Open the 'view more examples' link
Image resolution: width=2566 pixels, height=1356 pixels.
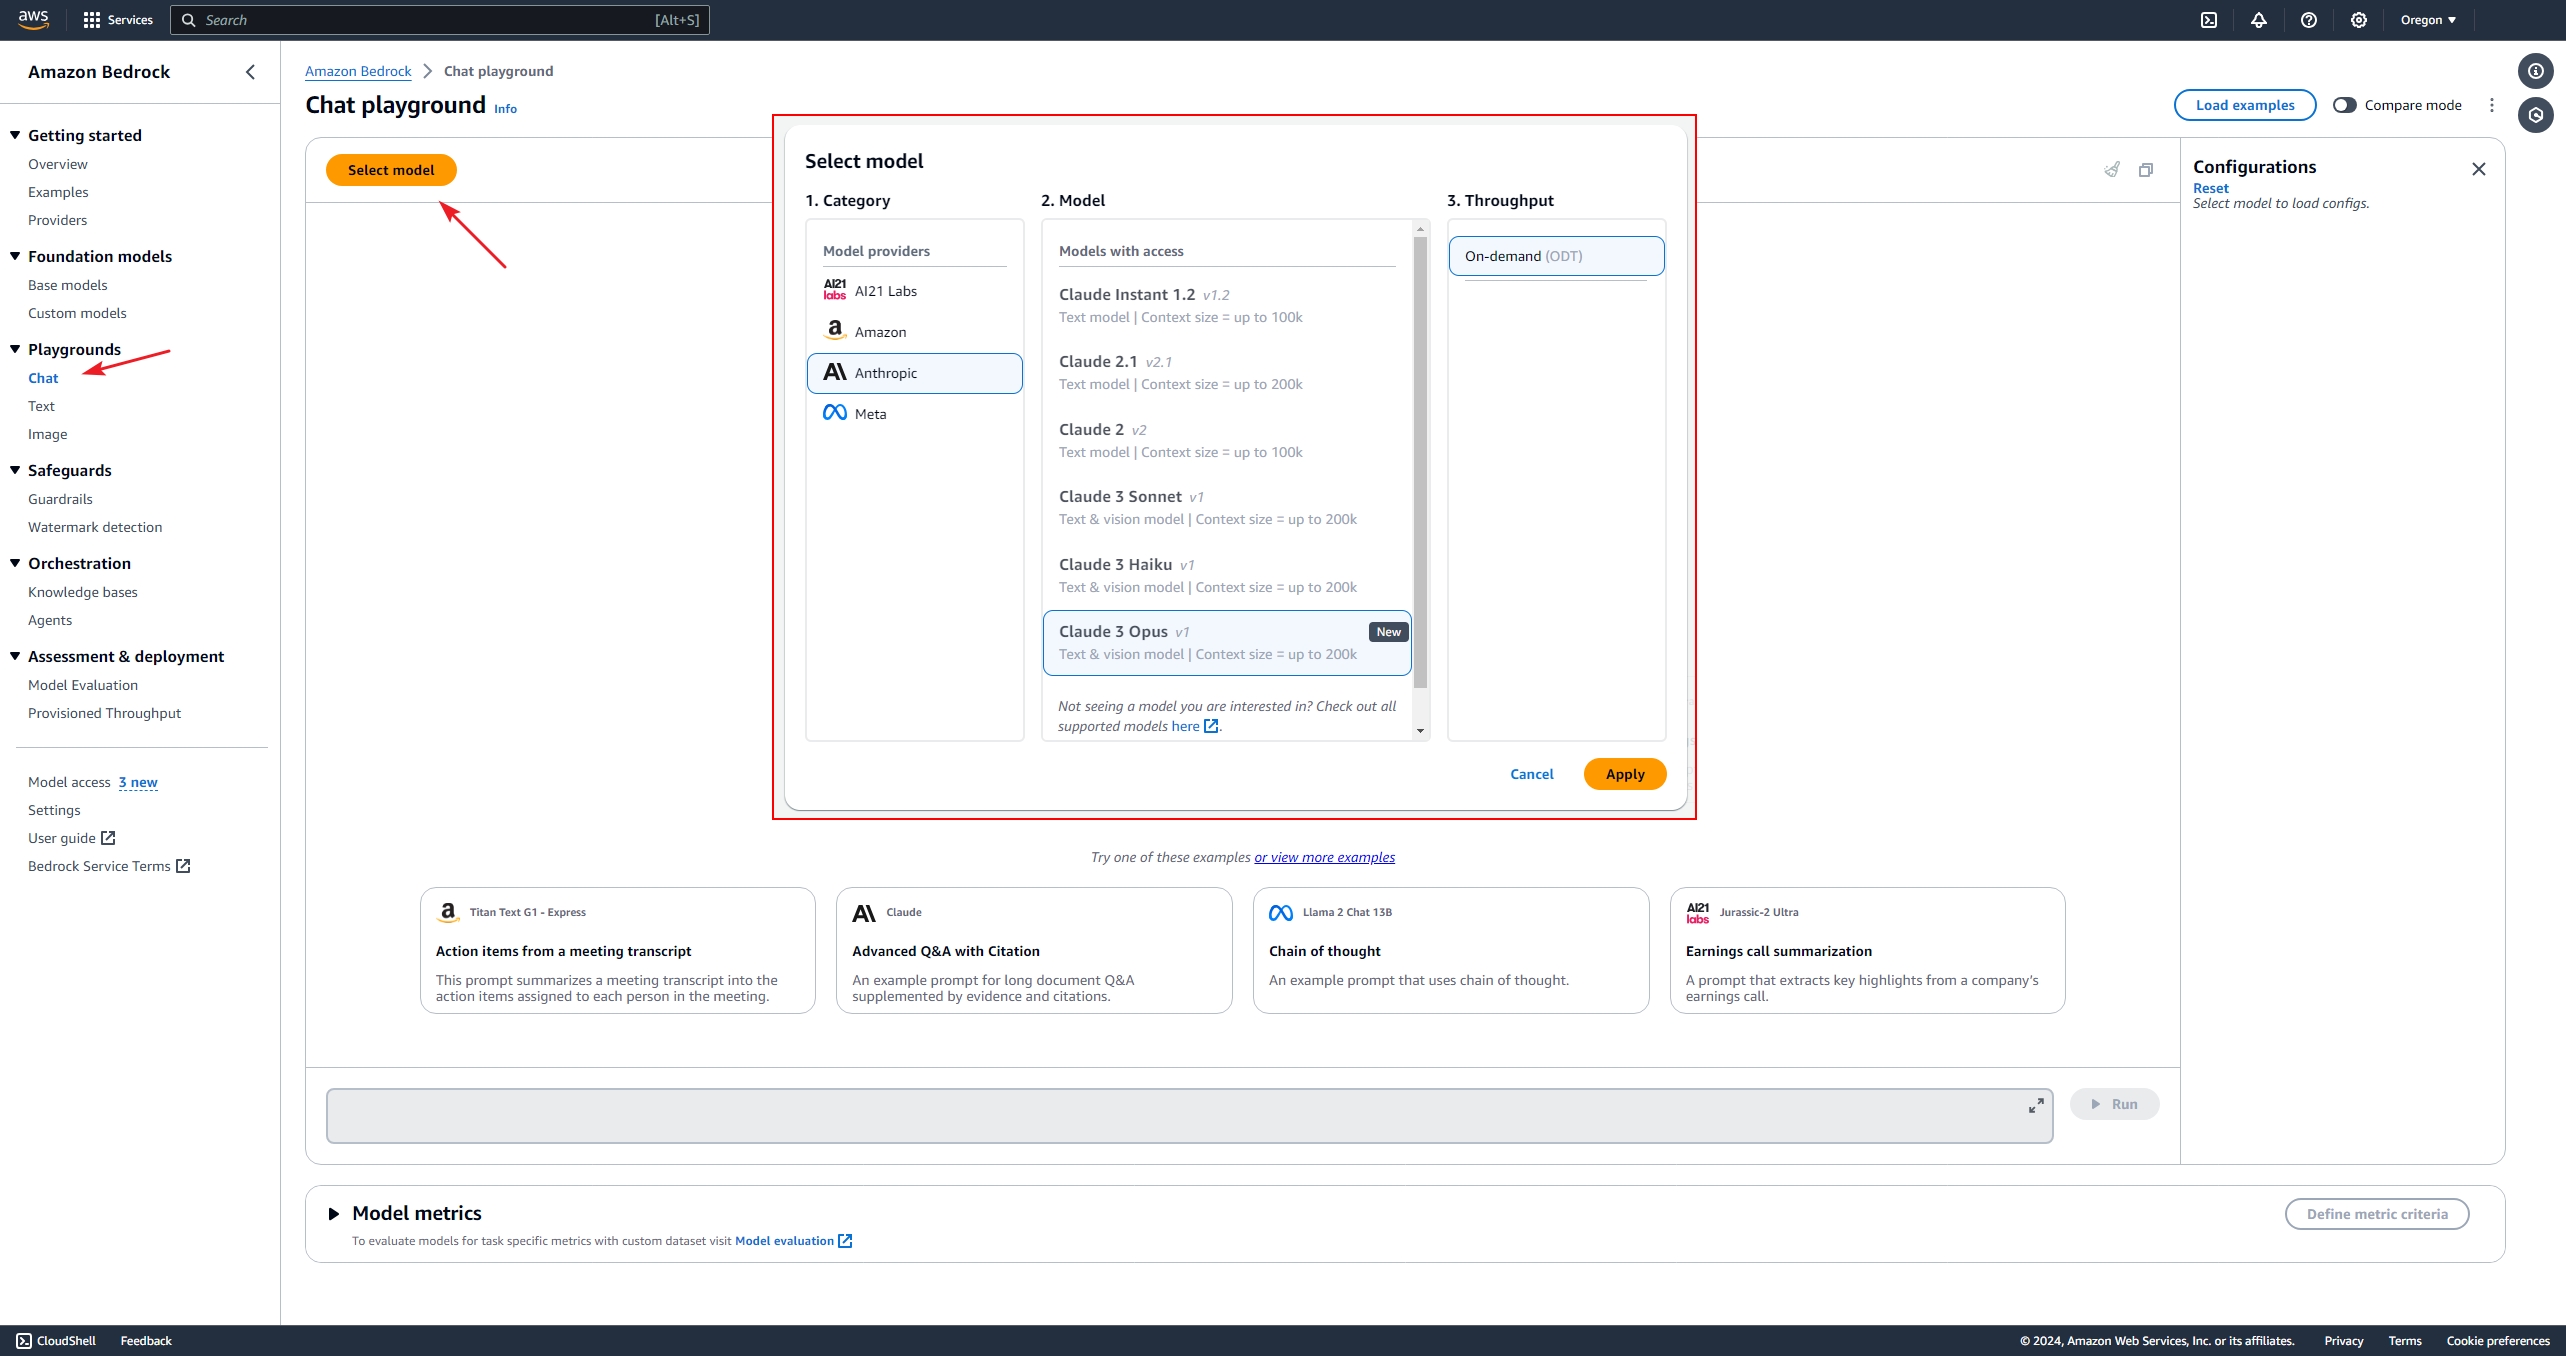pos(1324,857)
